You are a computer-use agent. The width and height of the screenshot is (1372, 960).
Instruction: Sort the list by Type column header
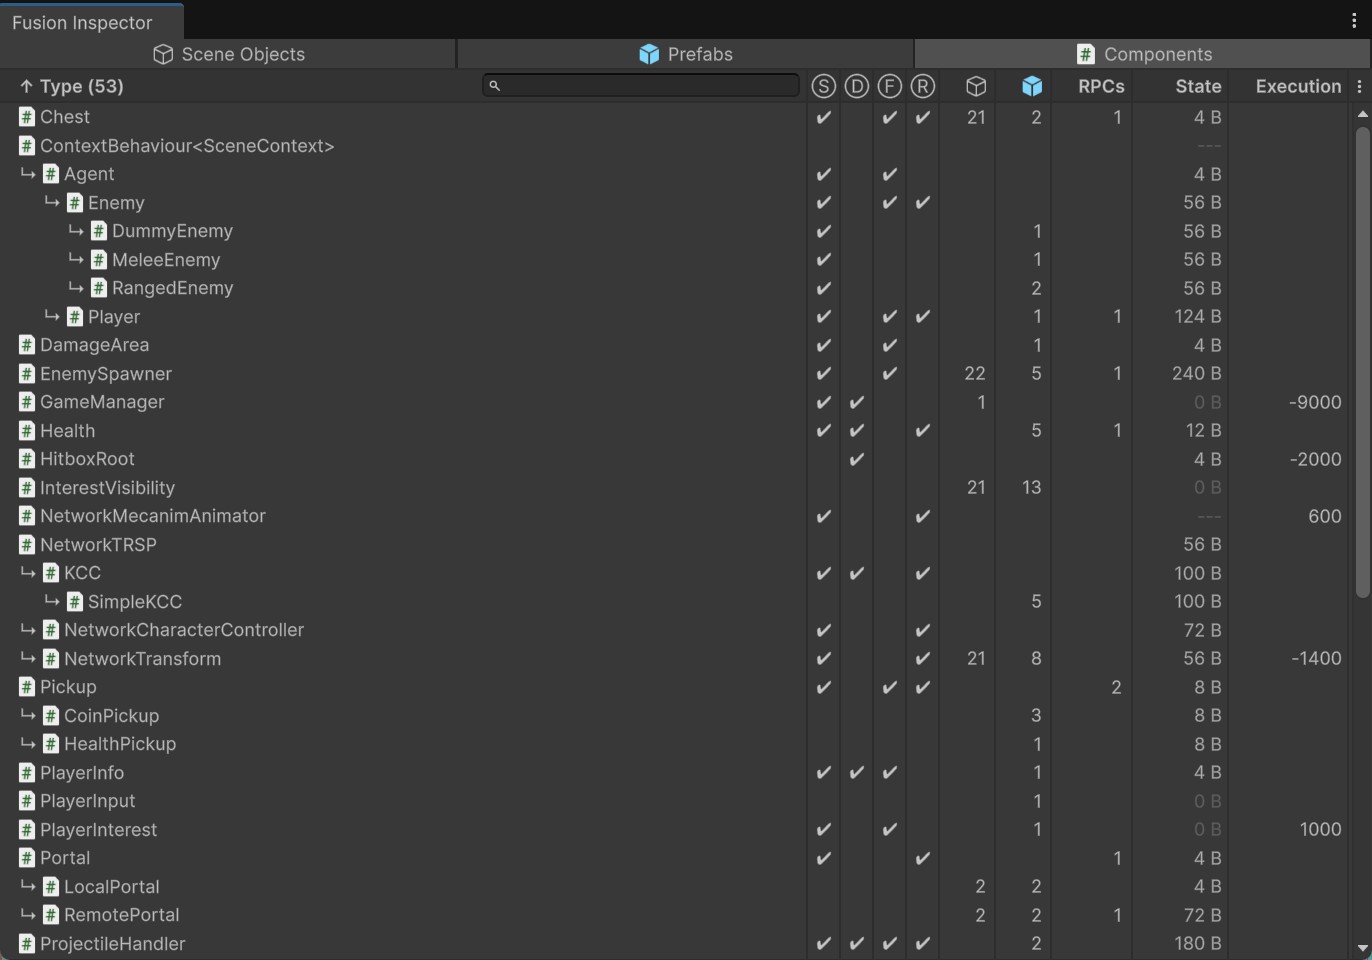pyautogui.click(x=72, y=87)
